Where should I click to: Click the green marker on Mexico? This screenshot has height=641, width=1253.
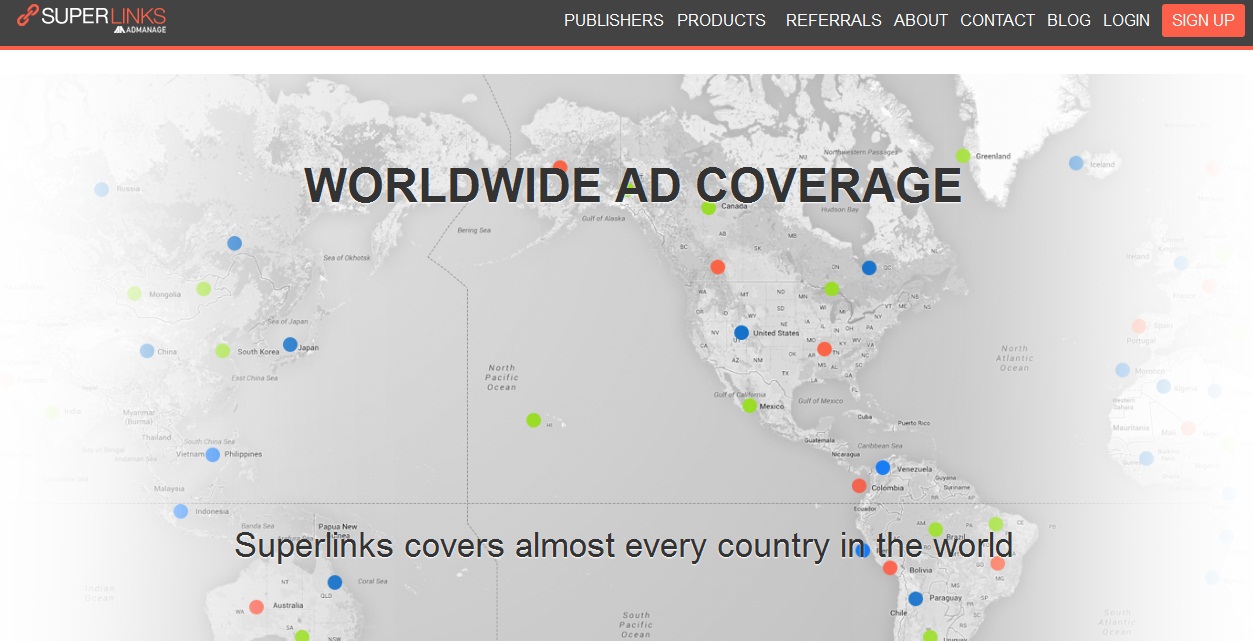(x=750, y=405)
